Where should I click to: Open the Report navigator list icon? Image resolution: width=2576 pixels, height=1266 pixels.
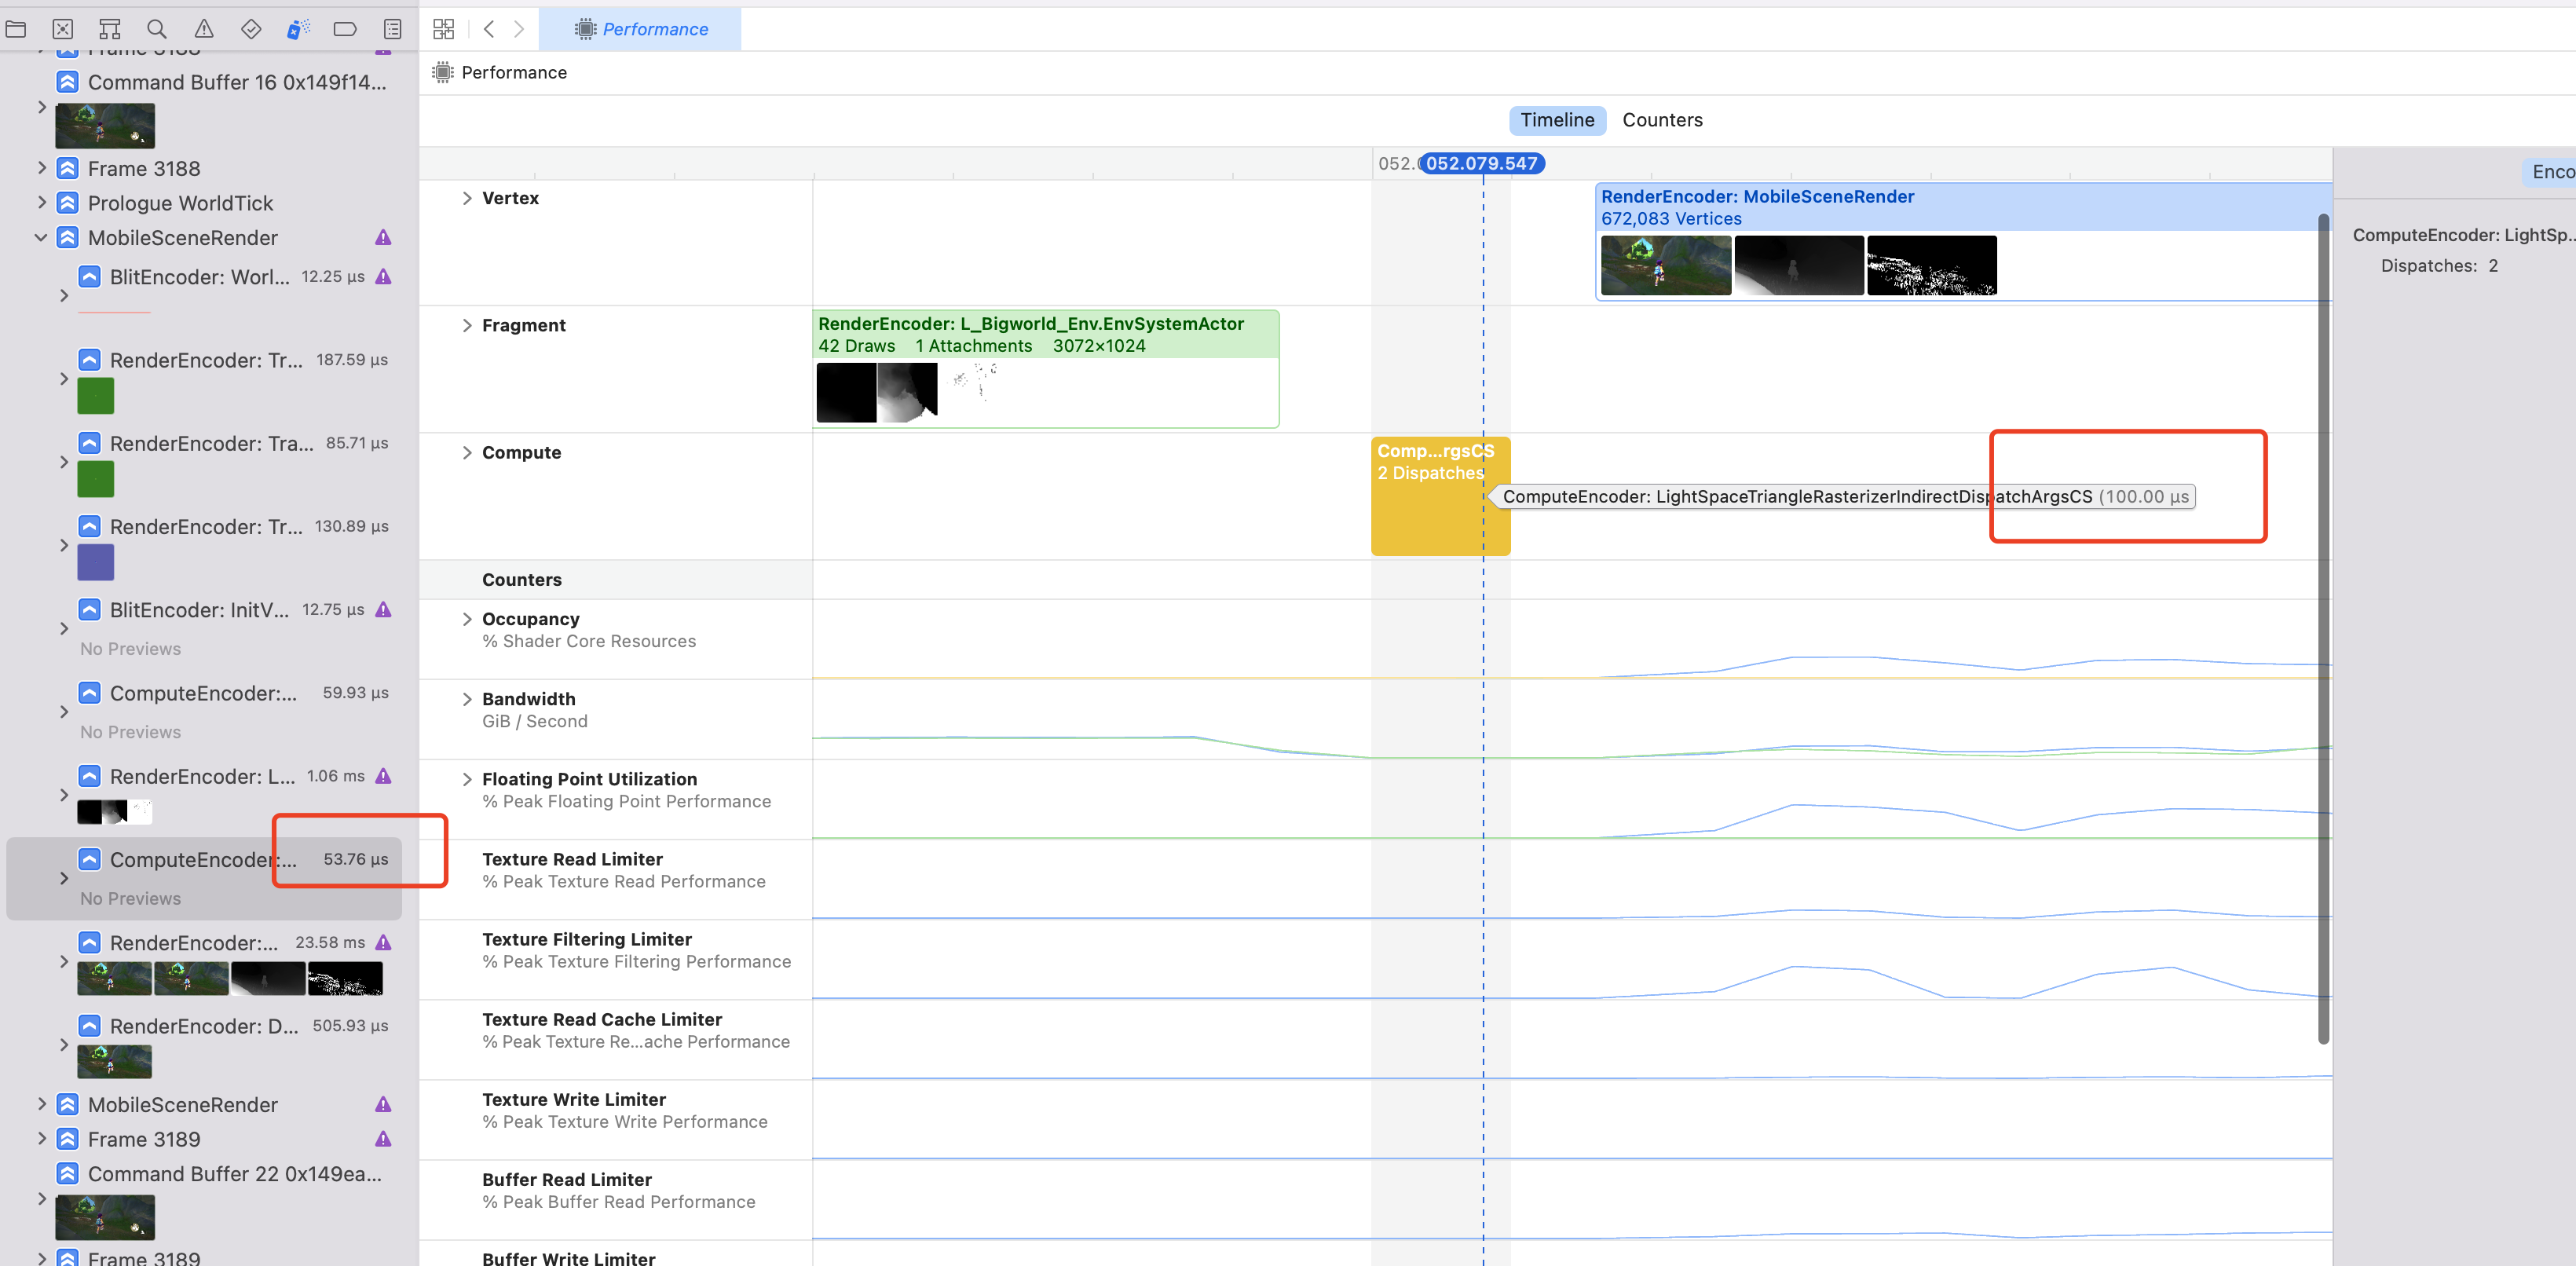tap(392, 29)
